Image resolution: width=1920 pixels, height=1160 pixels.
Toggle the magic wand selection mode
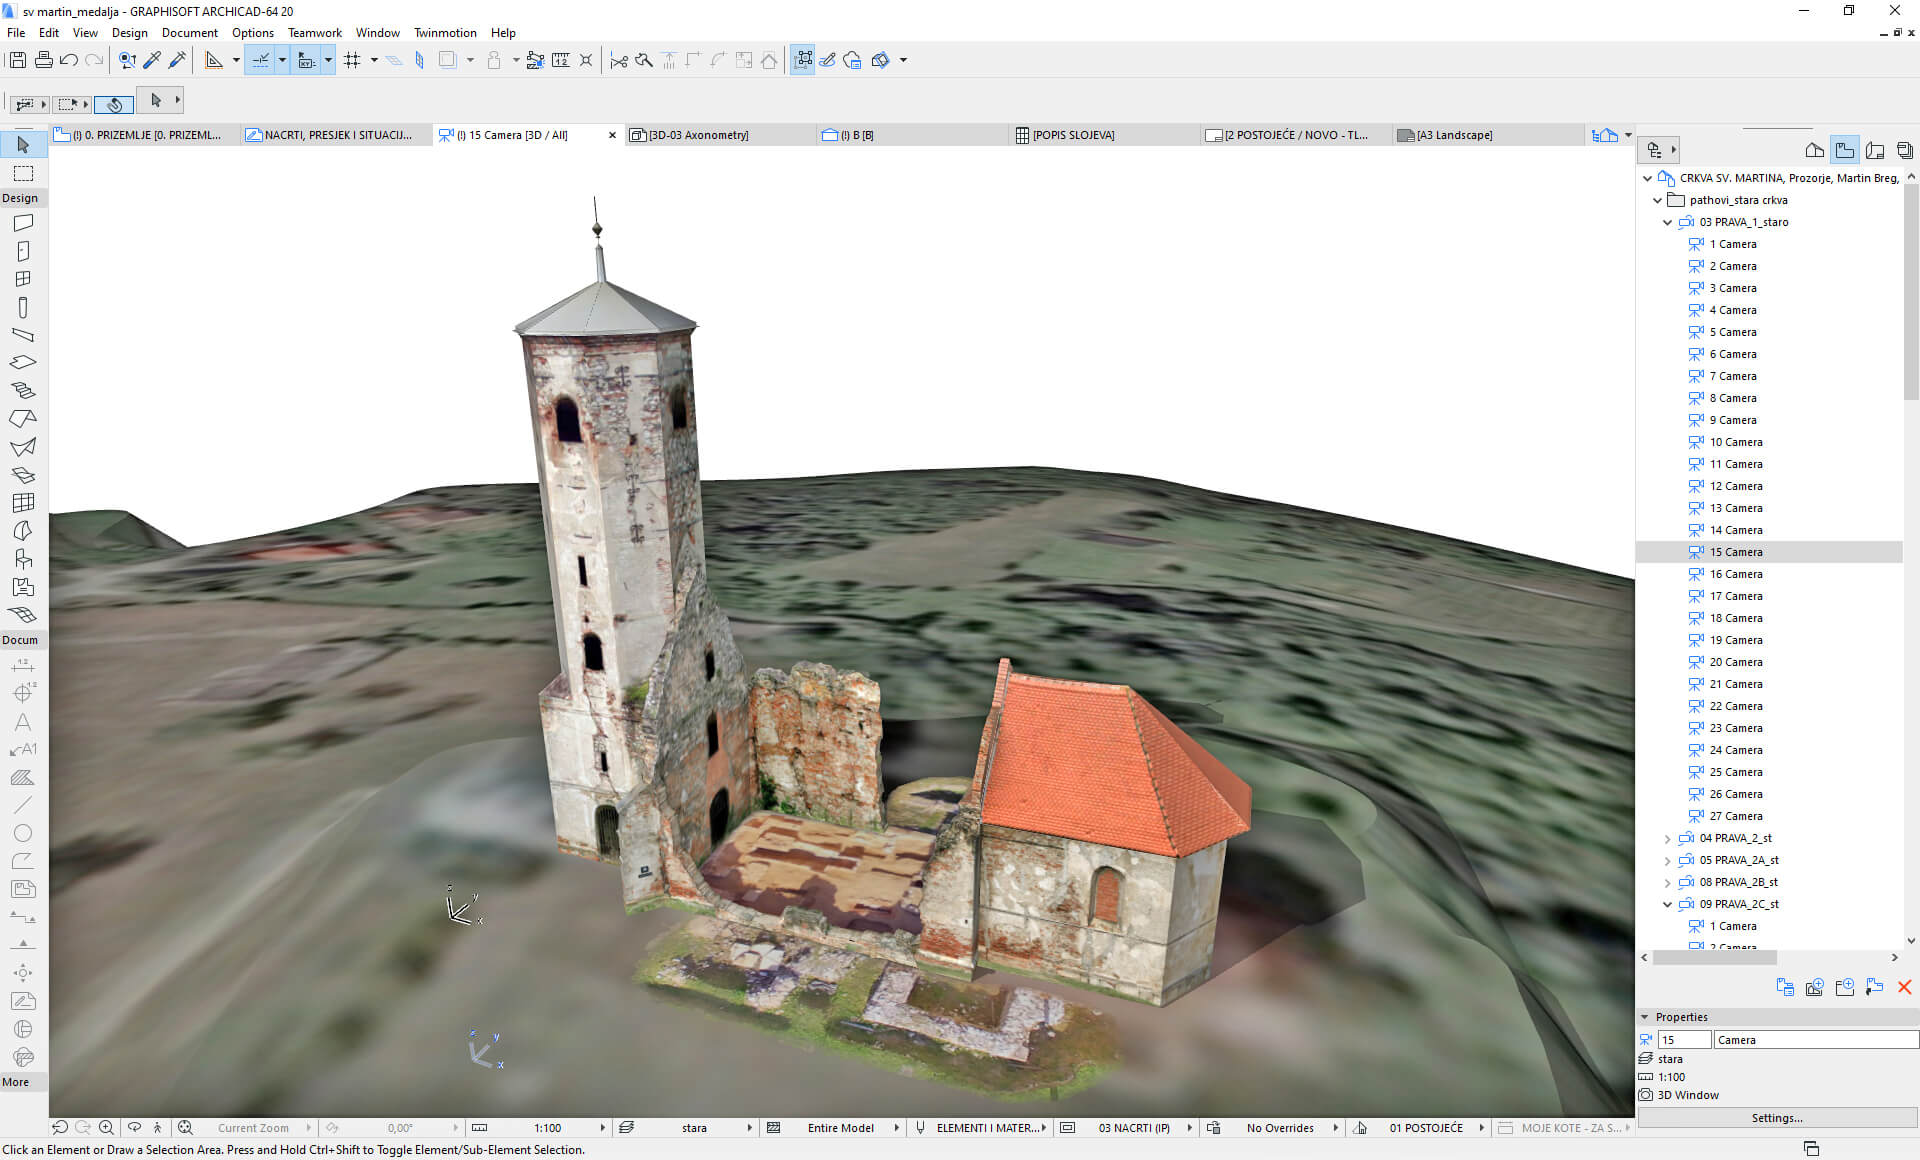click(x=115, y=104)
